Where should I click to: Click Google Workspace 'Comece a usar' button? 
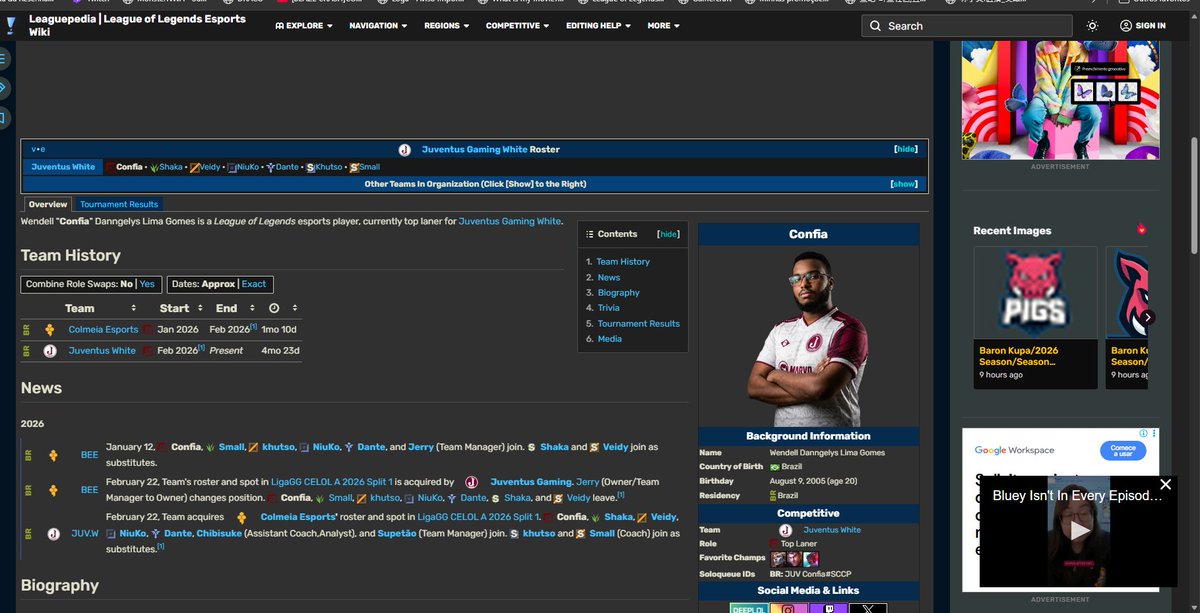1121,451
